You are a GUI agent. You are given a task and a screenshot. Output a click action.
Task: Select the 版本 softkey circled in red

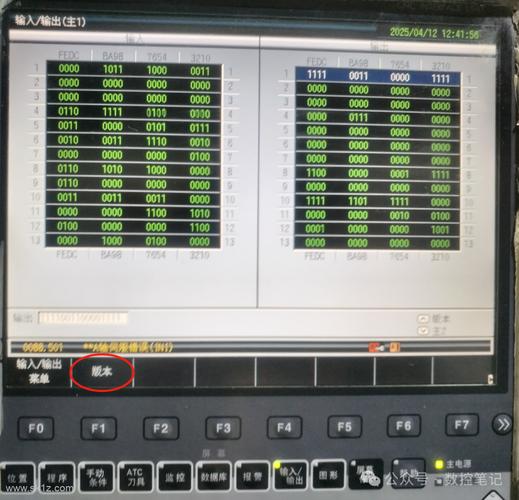click(x=101, y=372)
